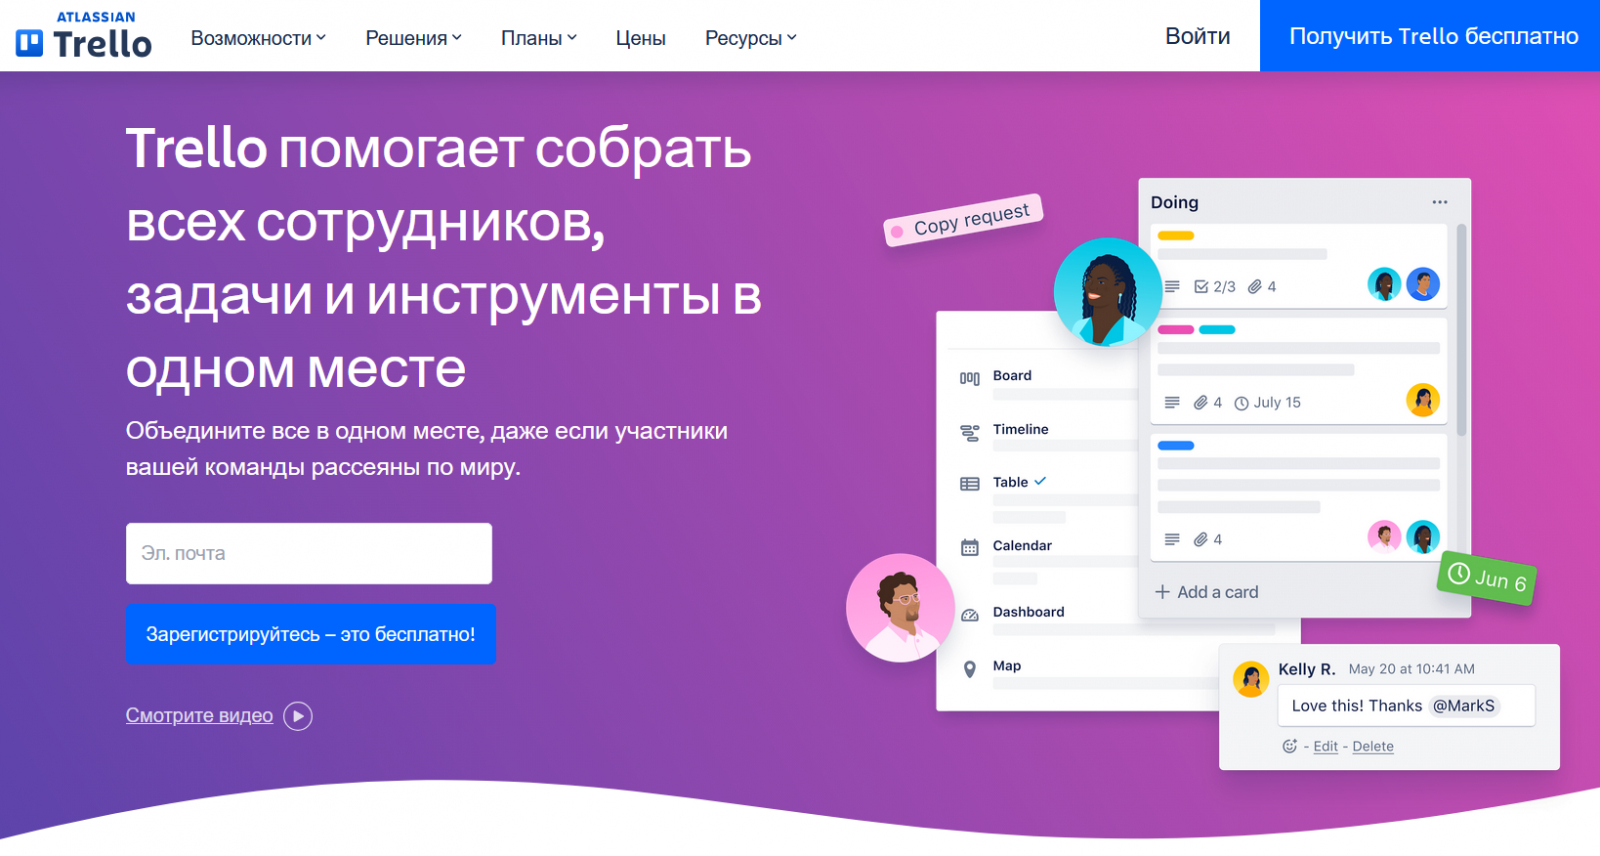Click the Calendar view icon
Screen dimensions: 1600x856
click(969, 547)
